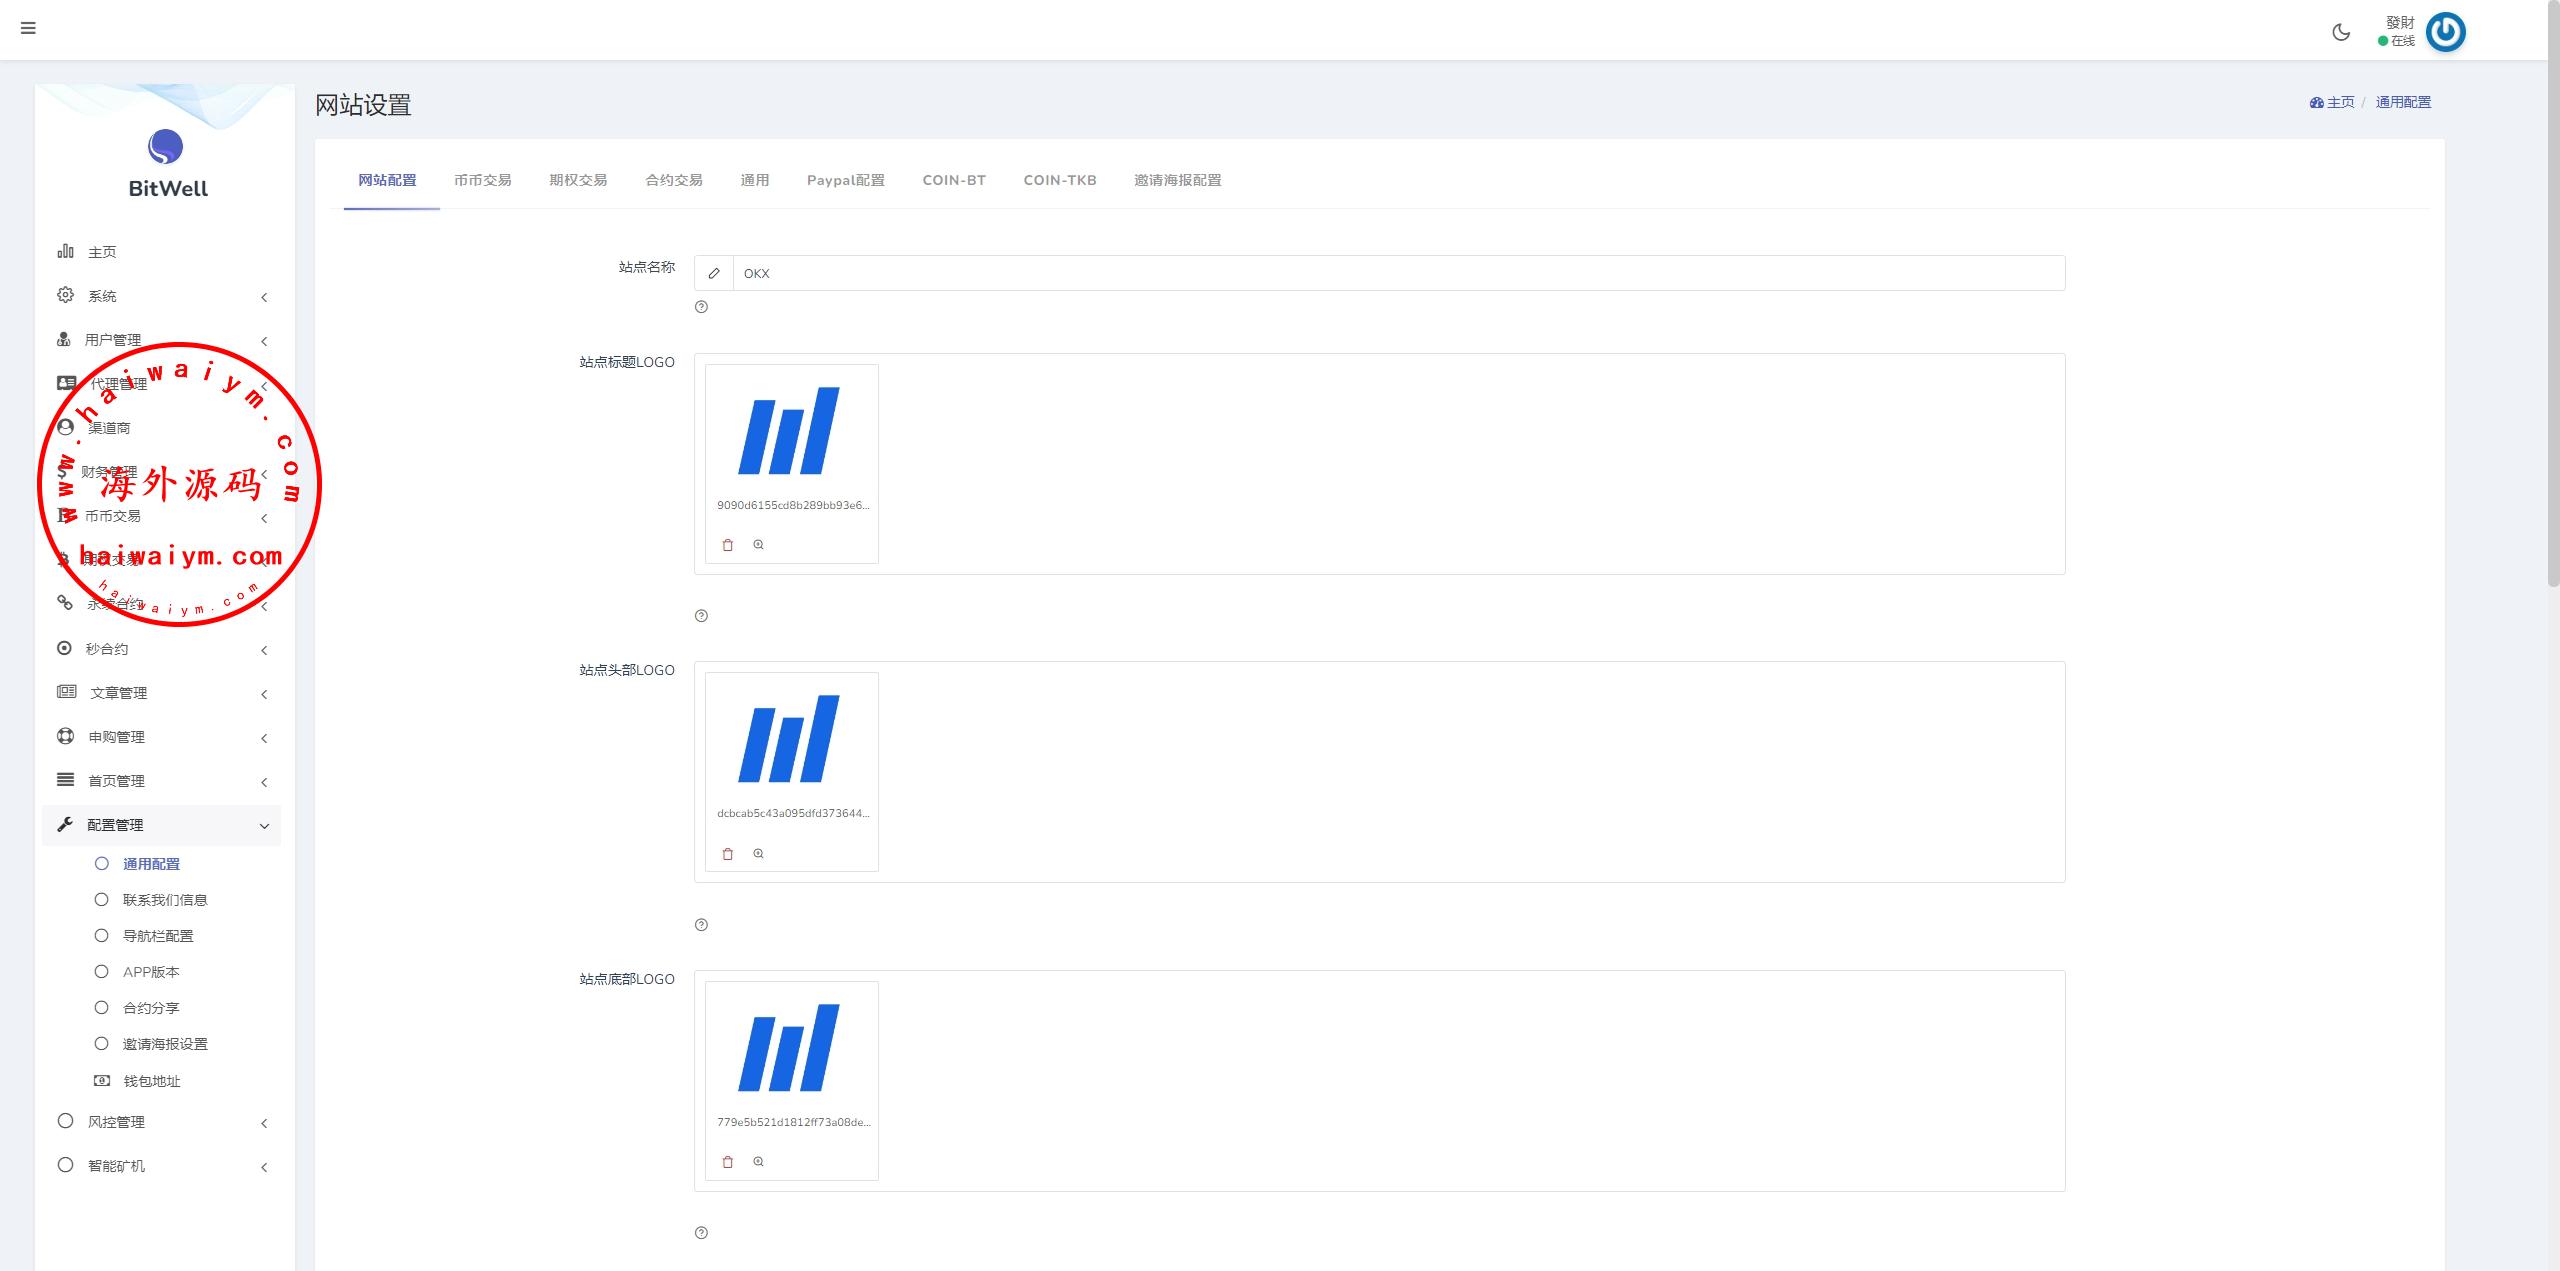Click help icon under 站点名称 field
The image size is (2560, 1271).
[x=701, y=307]
